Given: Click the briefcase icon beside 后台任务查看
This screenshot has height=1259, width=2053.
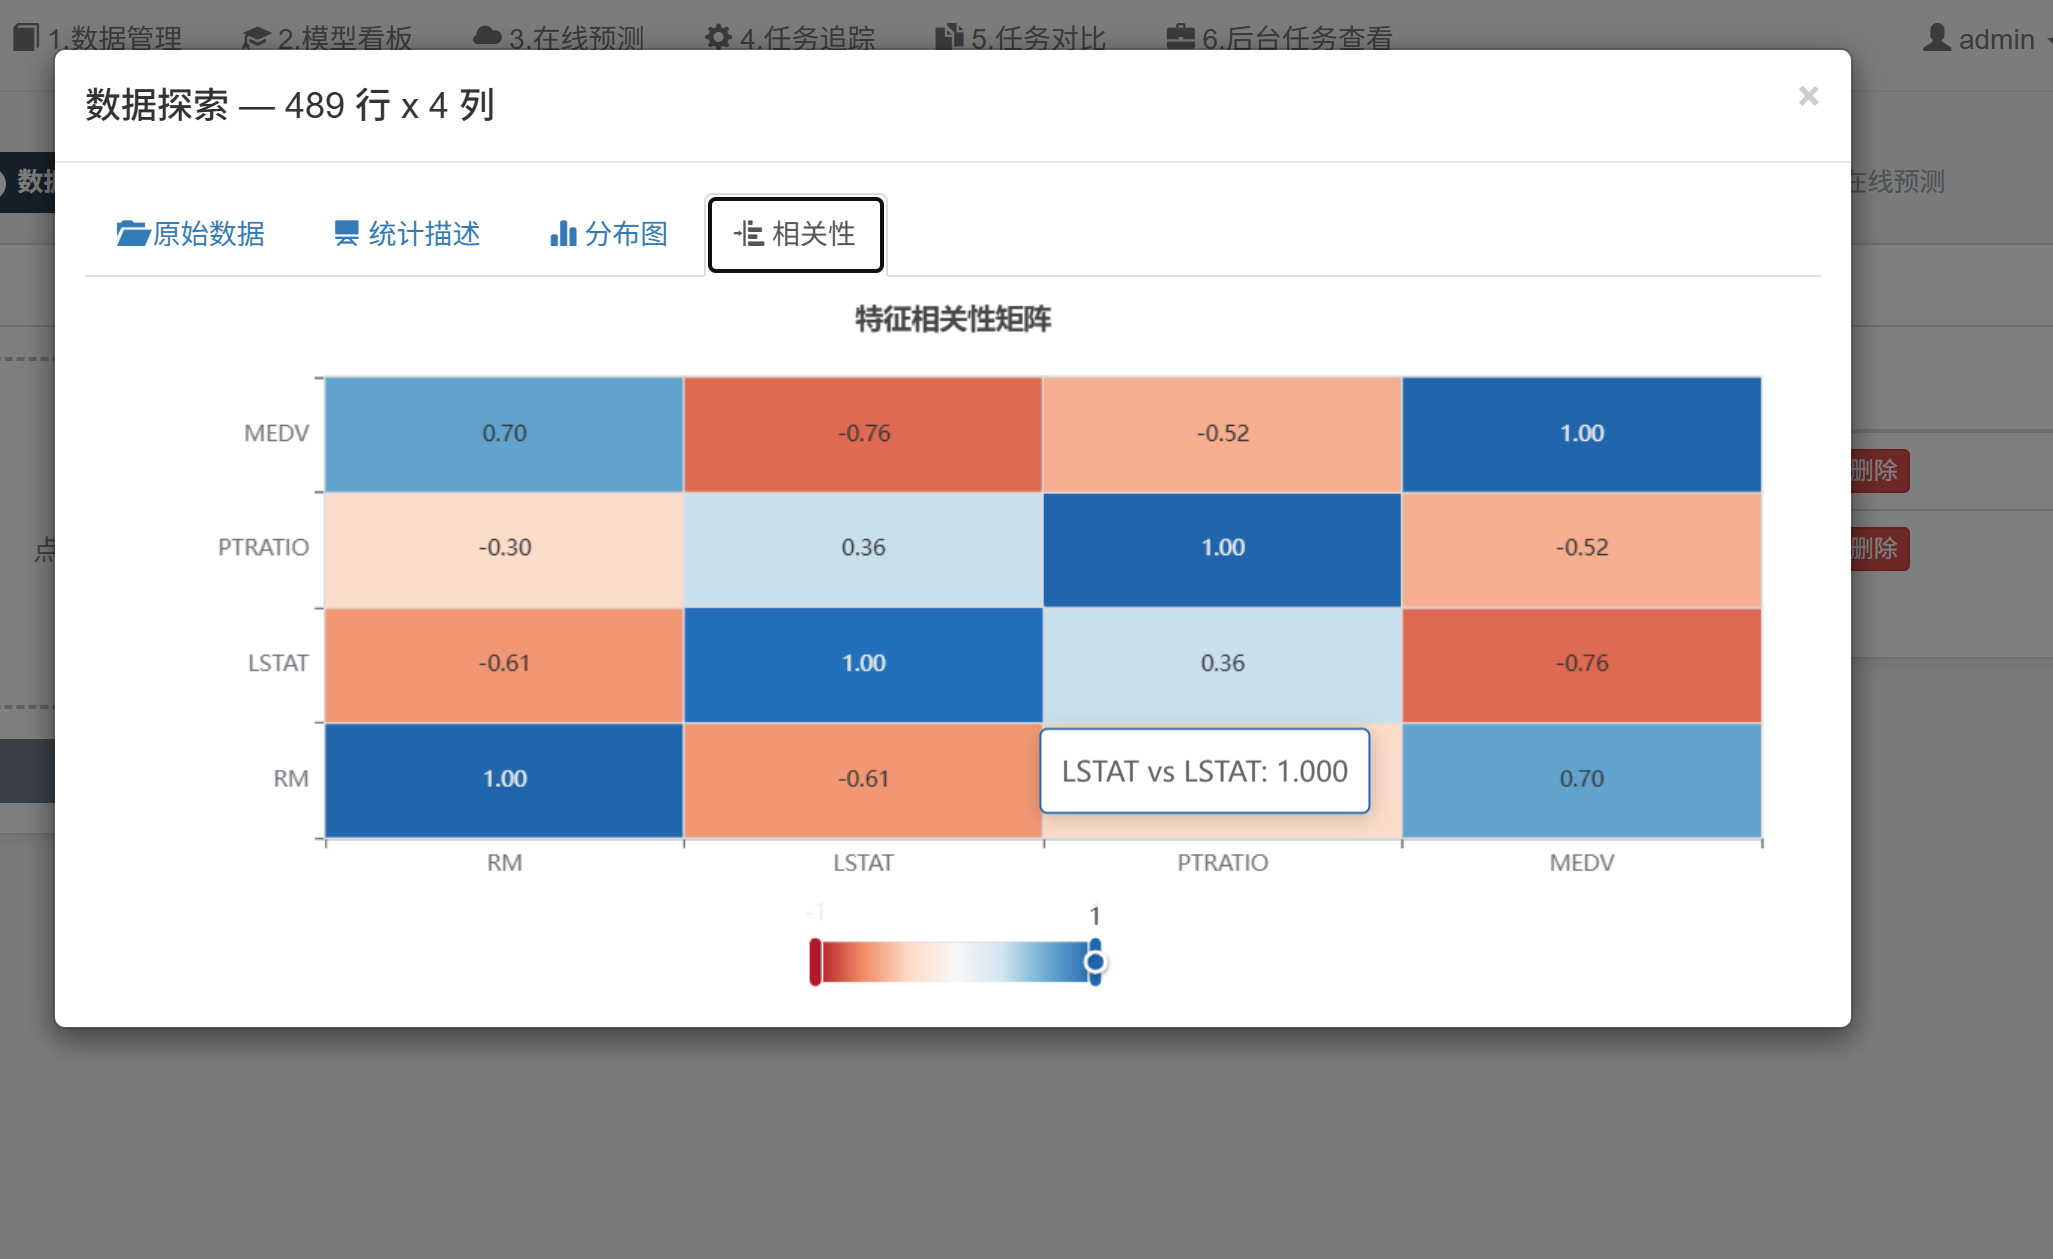Looking at the screenshot, I should tap(1181, 37).
